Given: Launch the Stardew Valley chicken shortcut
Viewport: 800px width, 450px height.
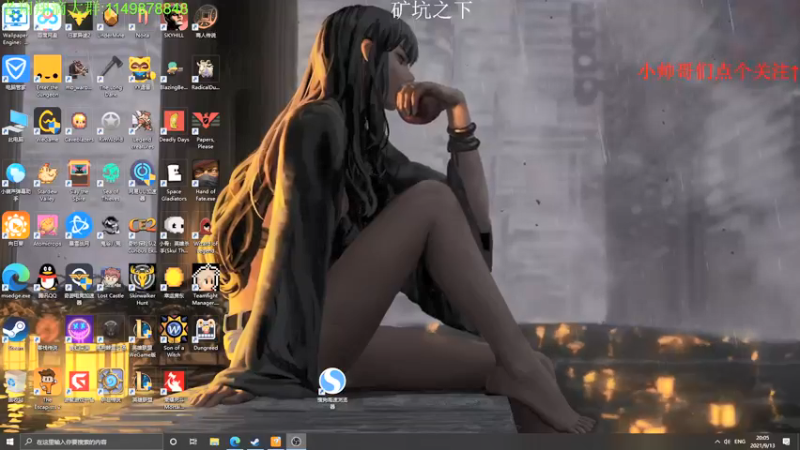Looking at the screenshot, I should (x=47, y=180).
